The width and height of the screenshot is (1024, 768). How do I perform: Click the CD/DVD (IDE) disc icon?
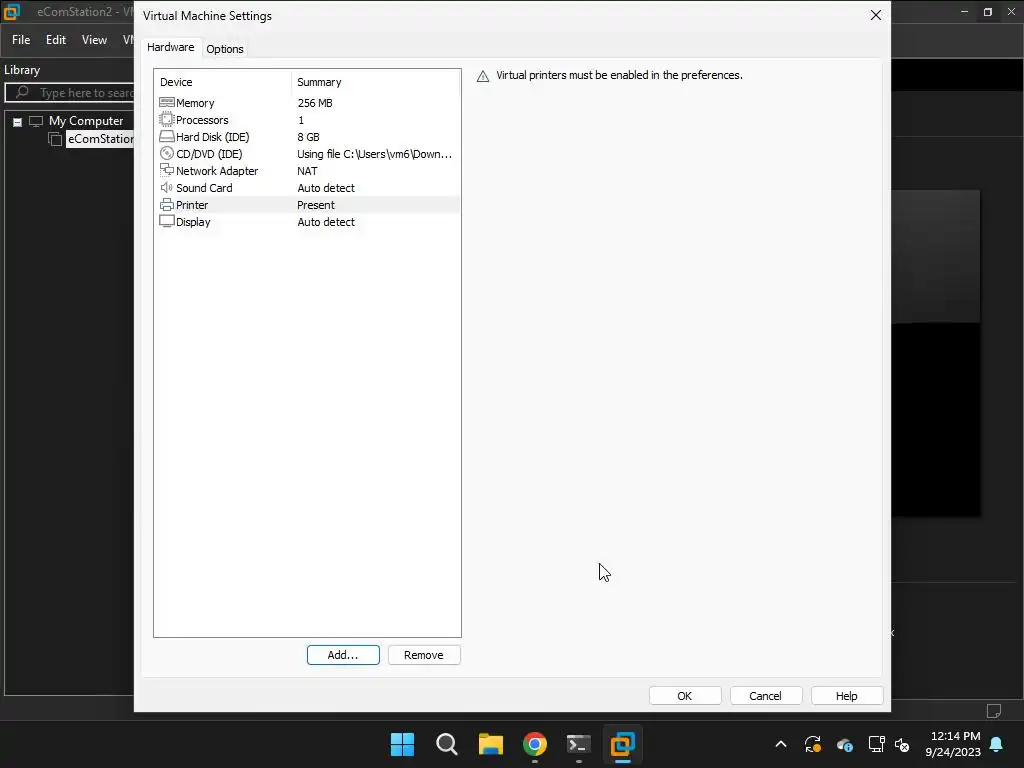click(167, 153)
